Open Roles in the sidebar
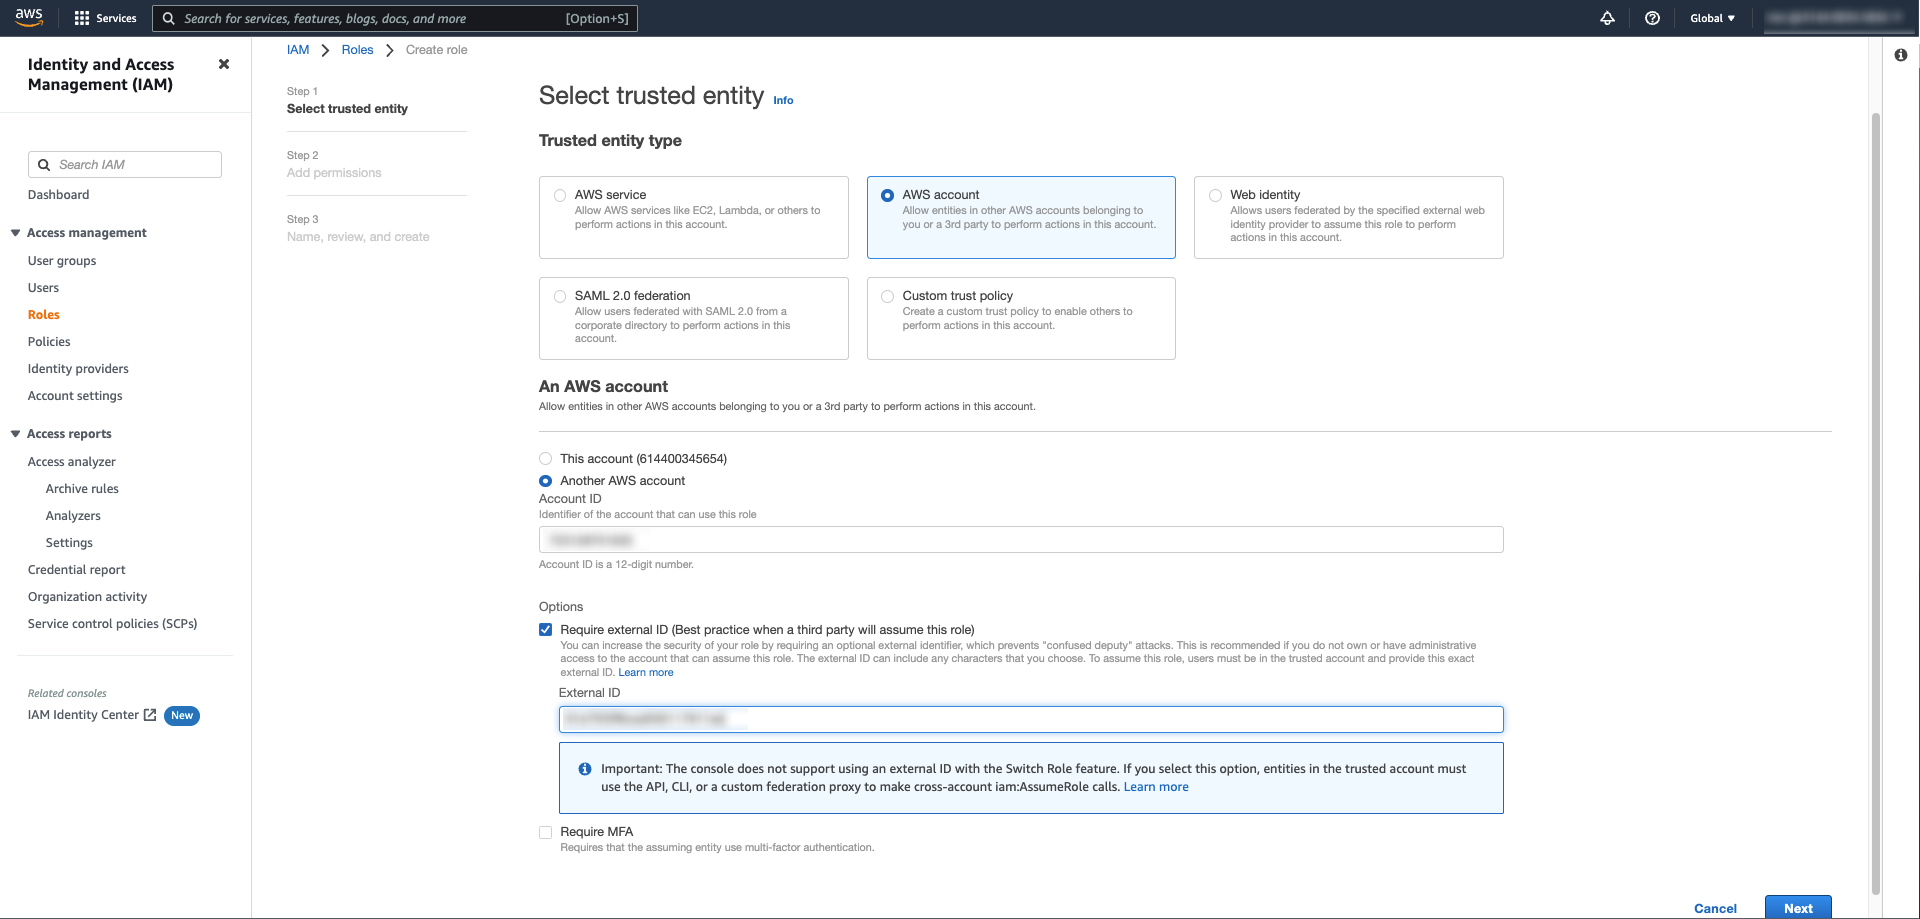1920x919 pixels. (x=44, y=315)
